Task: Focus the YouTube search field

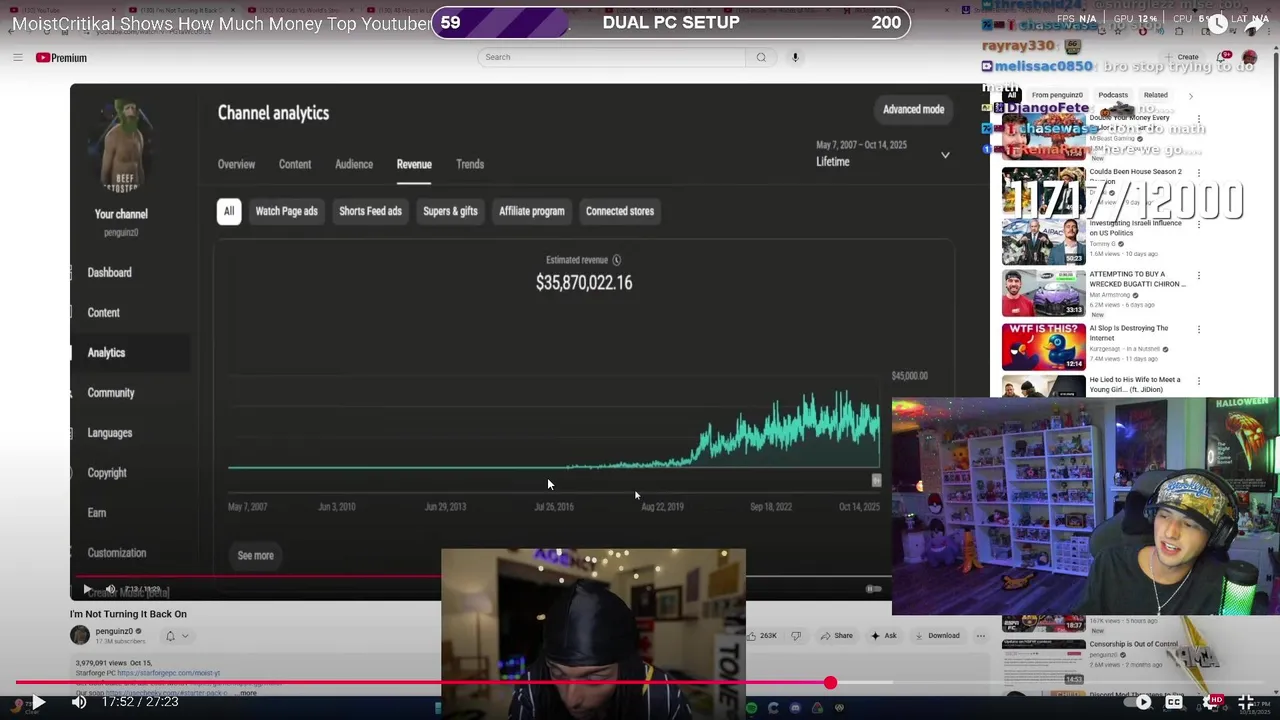Action: click(x=611, y=57)
